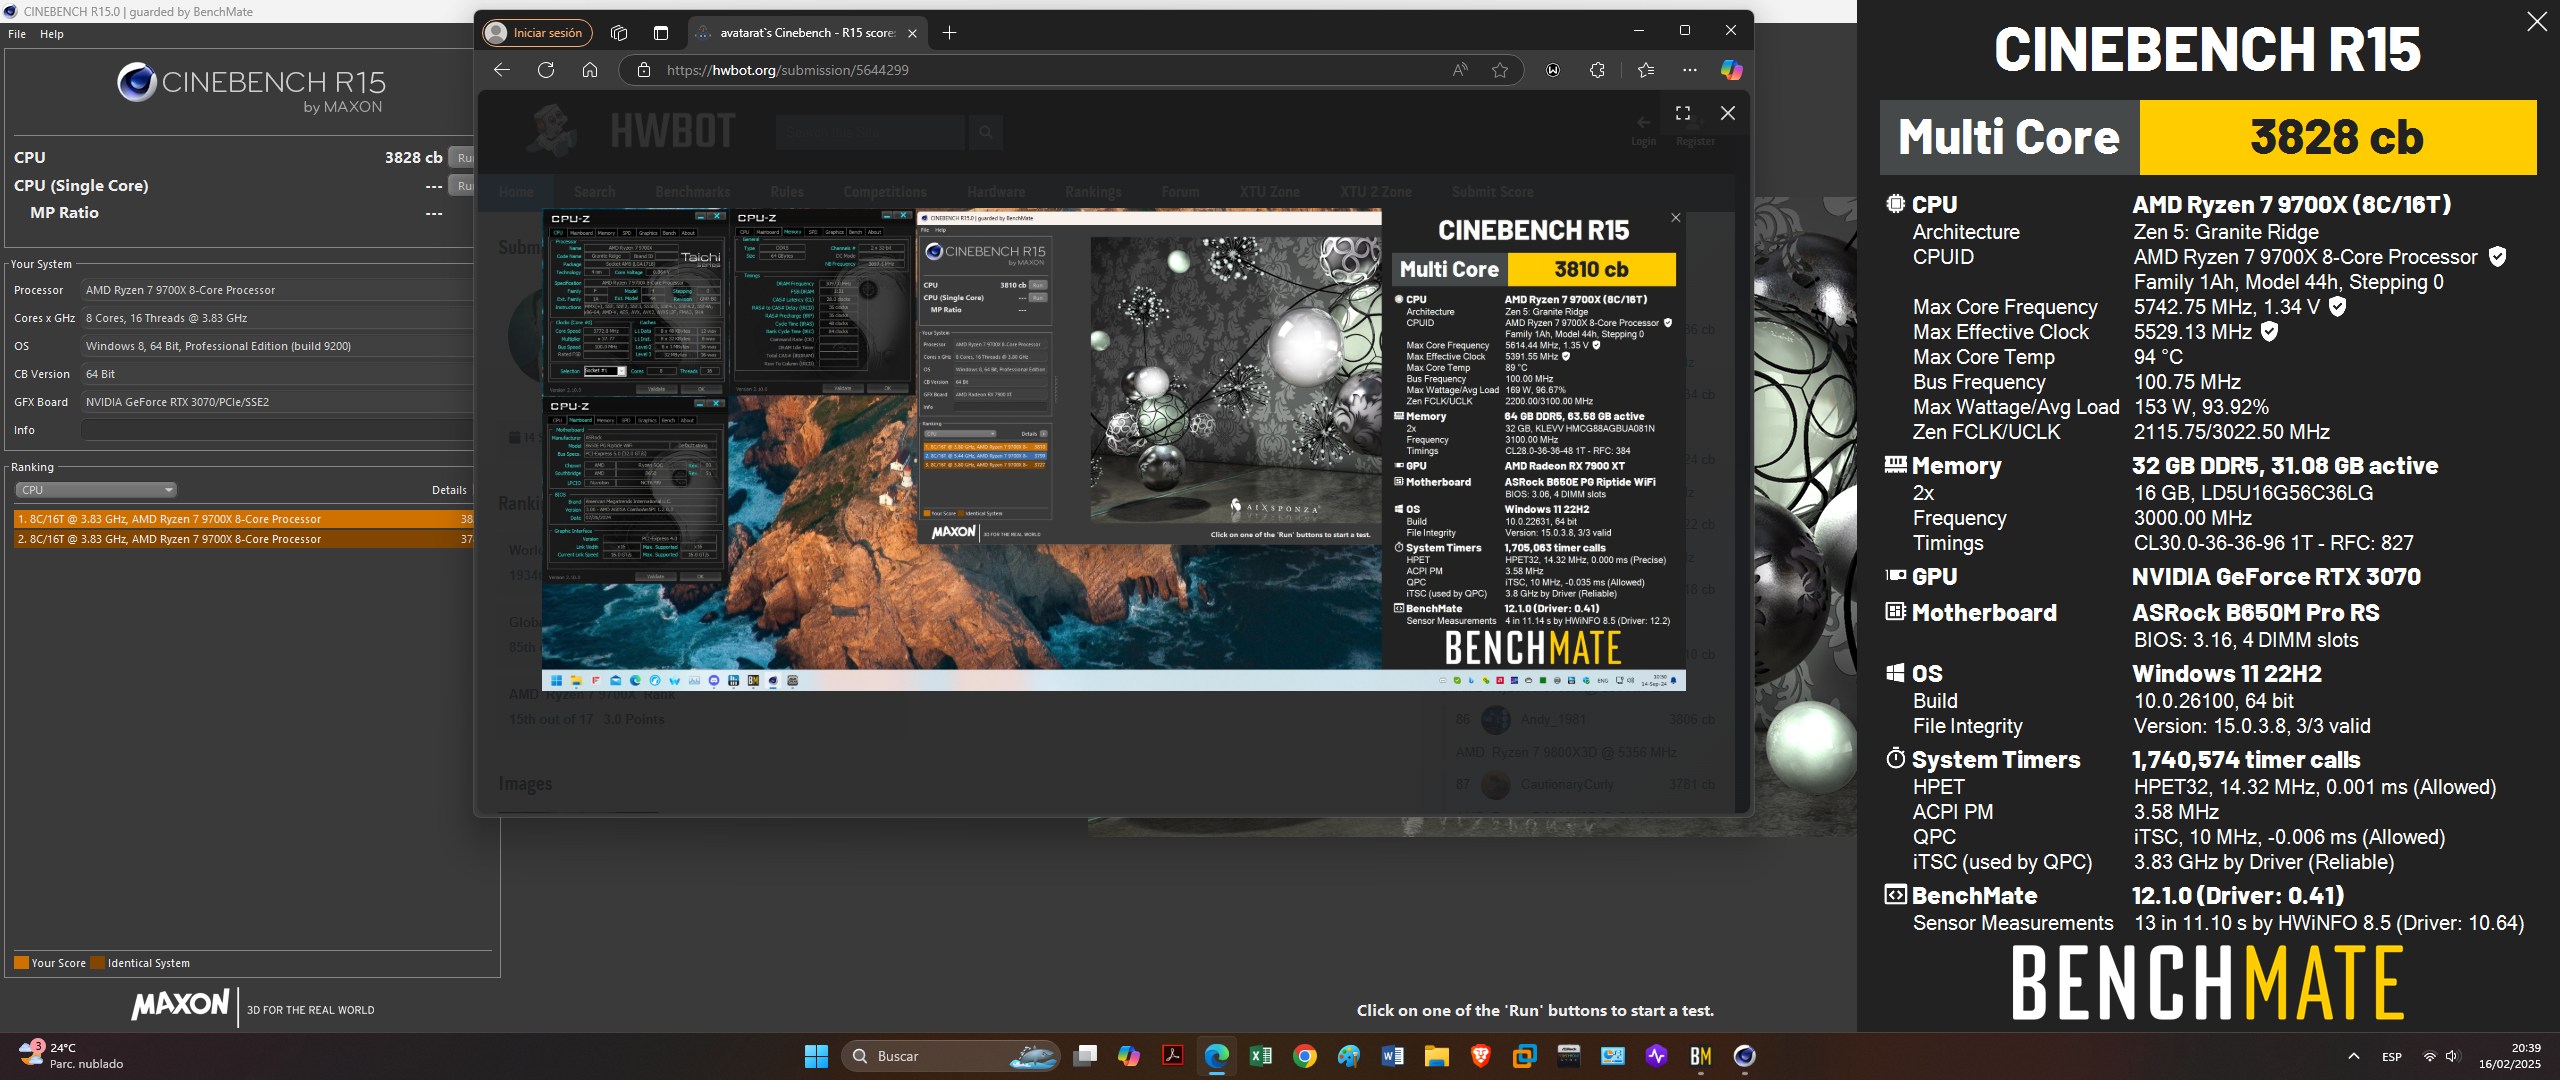Open Edge Settings and more menu
The image size is (2560, 1080).
(x=1690, y=70)
